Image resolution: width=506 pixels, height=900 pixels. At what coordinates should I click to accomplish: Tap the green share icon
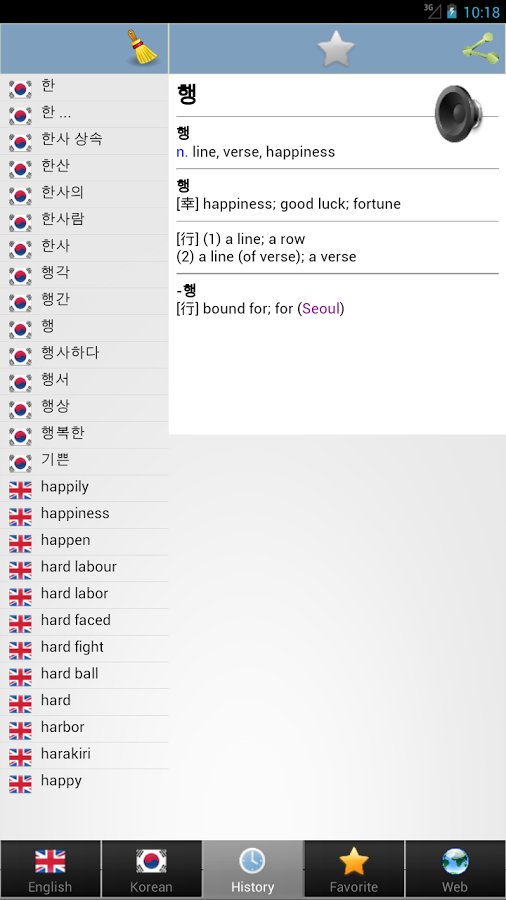(478, 48)
